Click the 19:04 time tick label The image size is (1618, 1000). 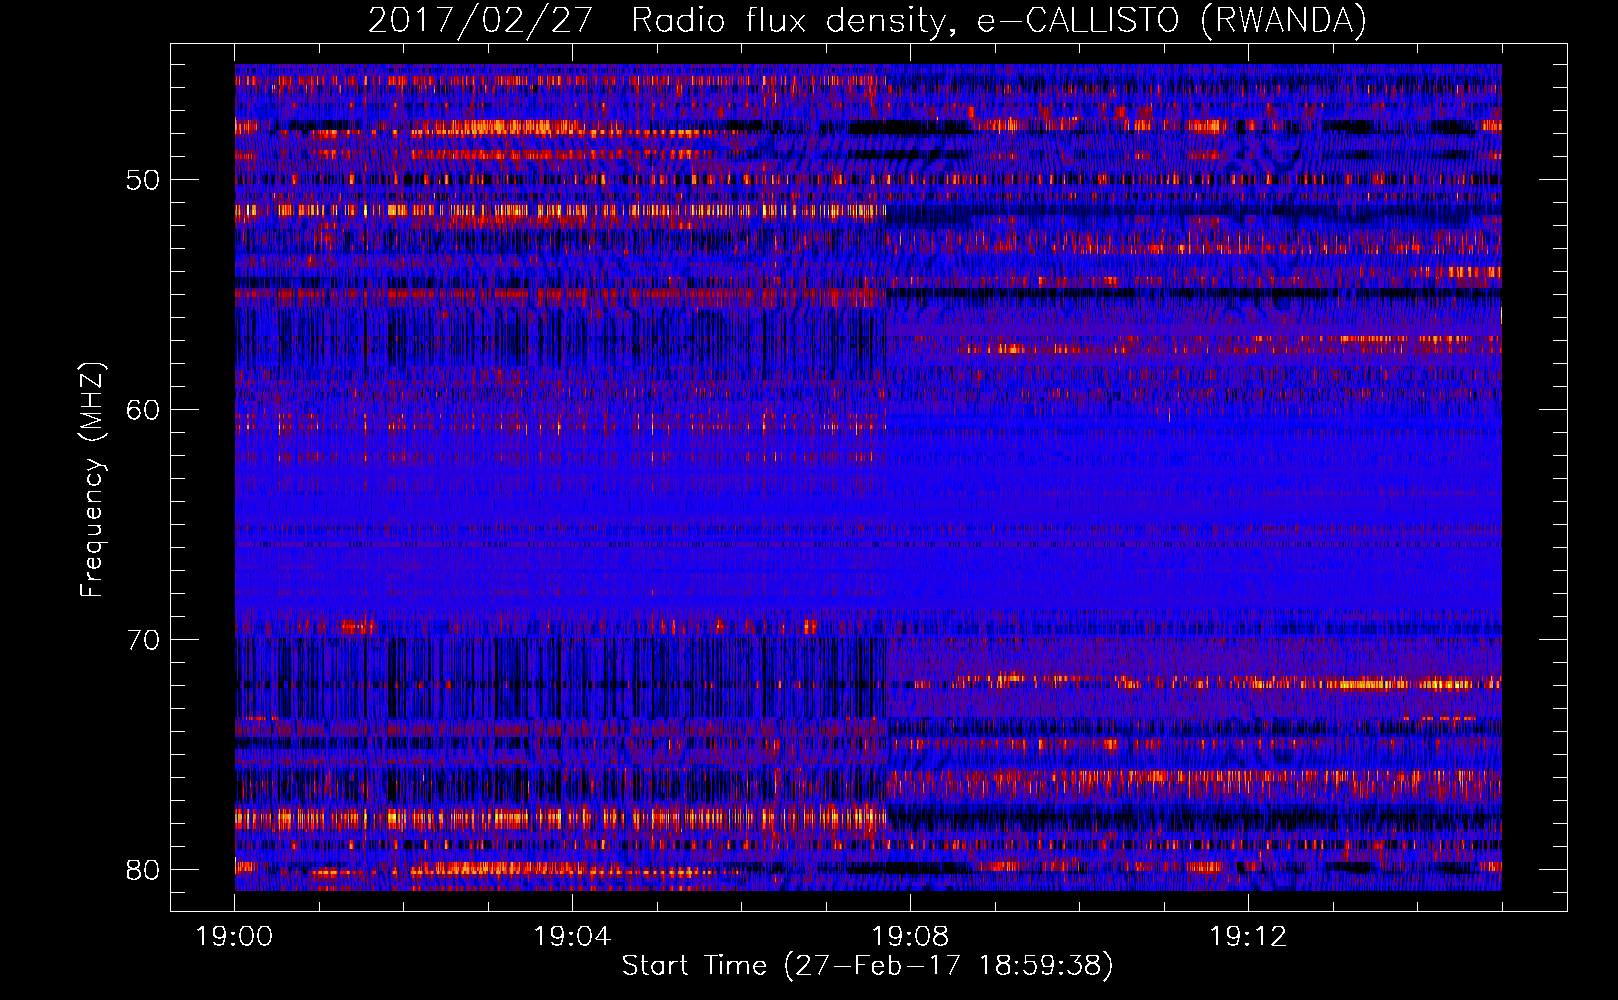572,937
